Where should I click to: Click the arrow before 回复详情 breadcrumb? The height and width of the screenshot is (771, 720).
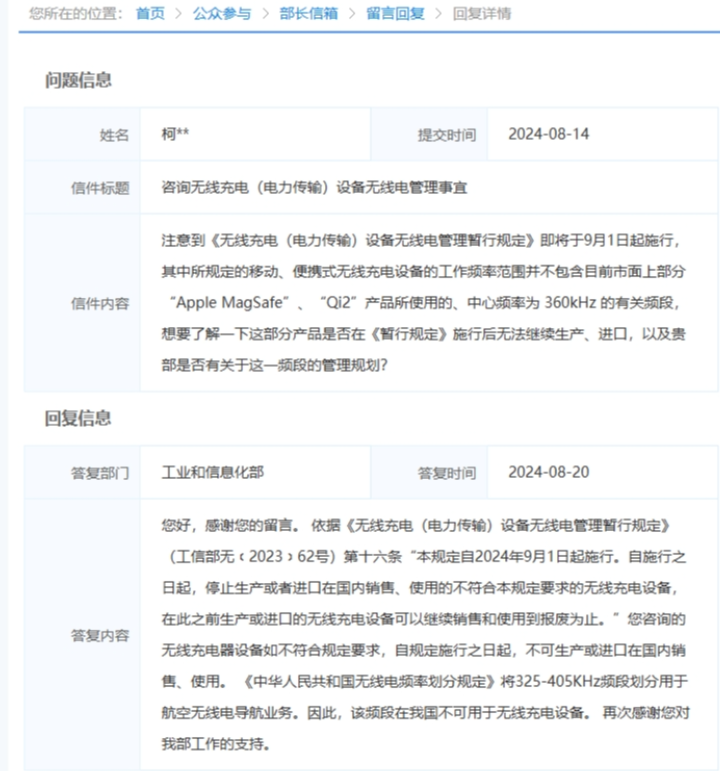pos(438,13)
